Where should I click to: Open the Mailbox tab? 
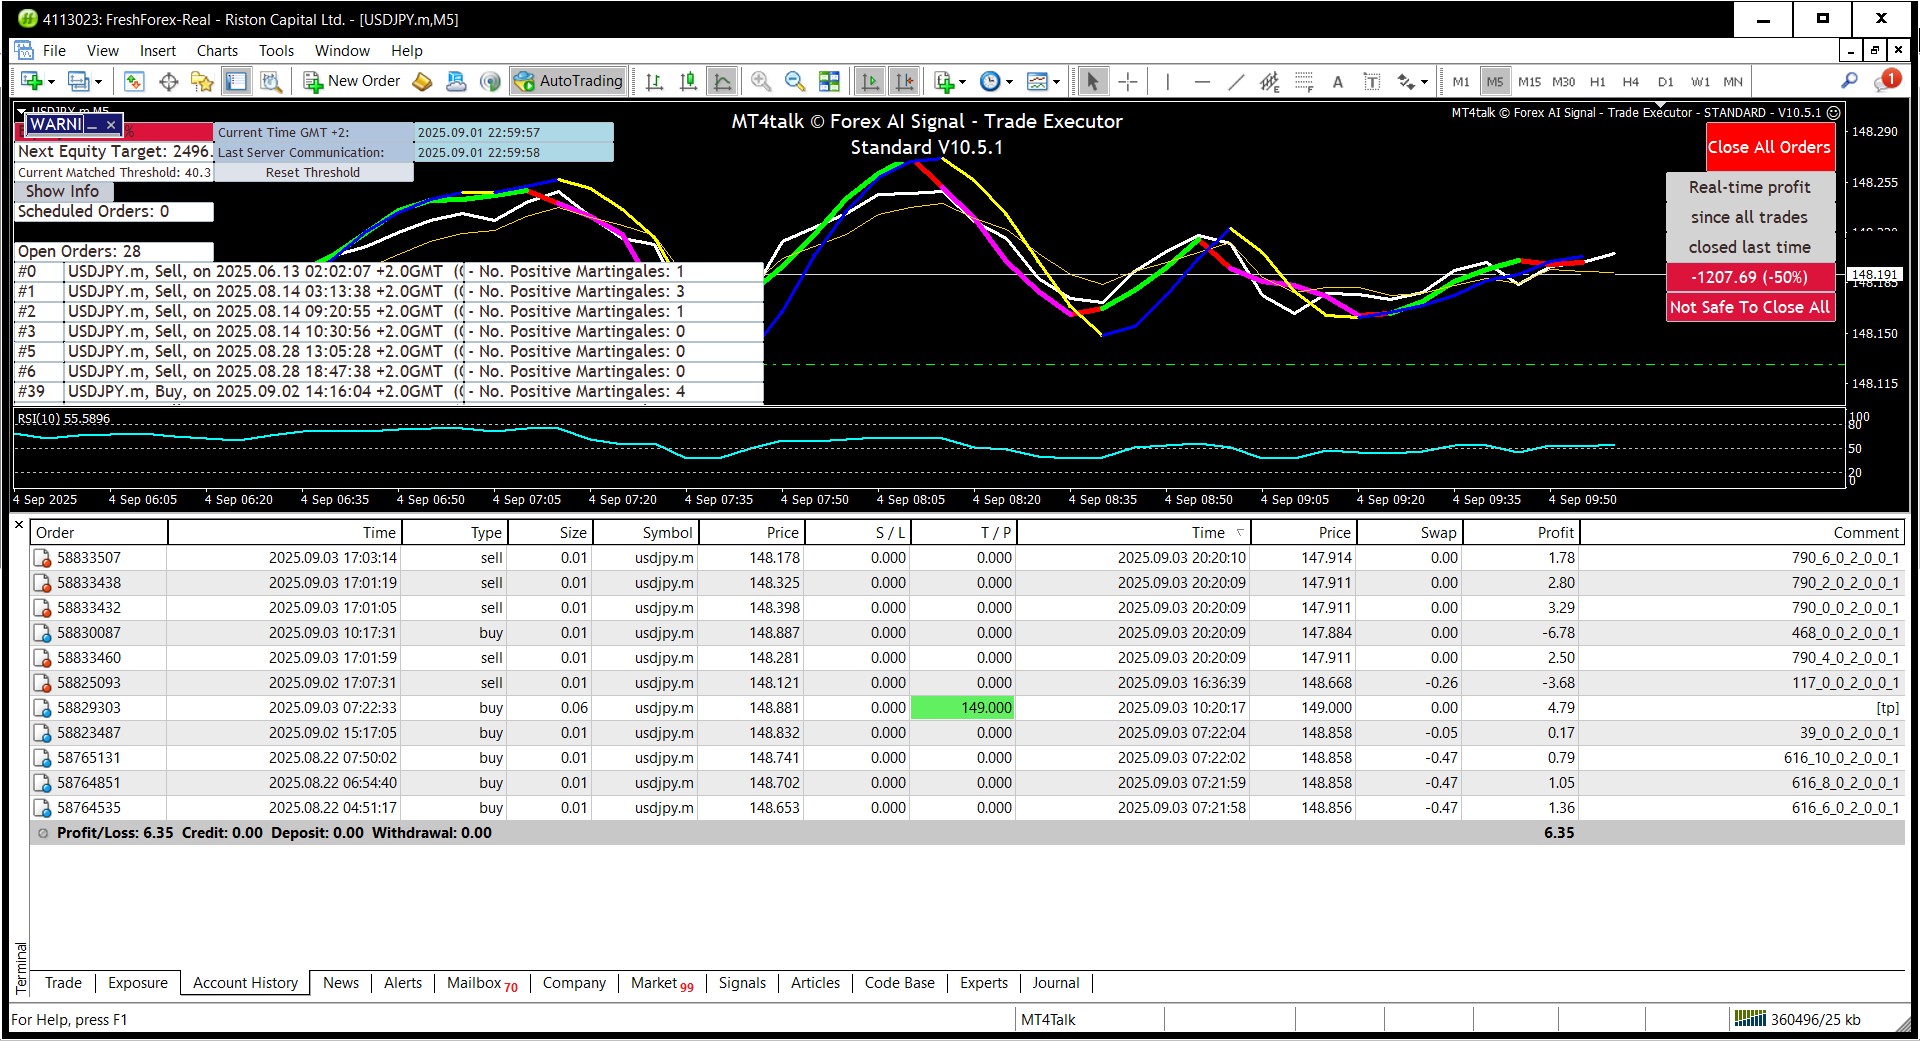[x=482, y=983]
